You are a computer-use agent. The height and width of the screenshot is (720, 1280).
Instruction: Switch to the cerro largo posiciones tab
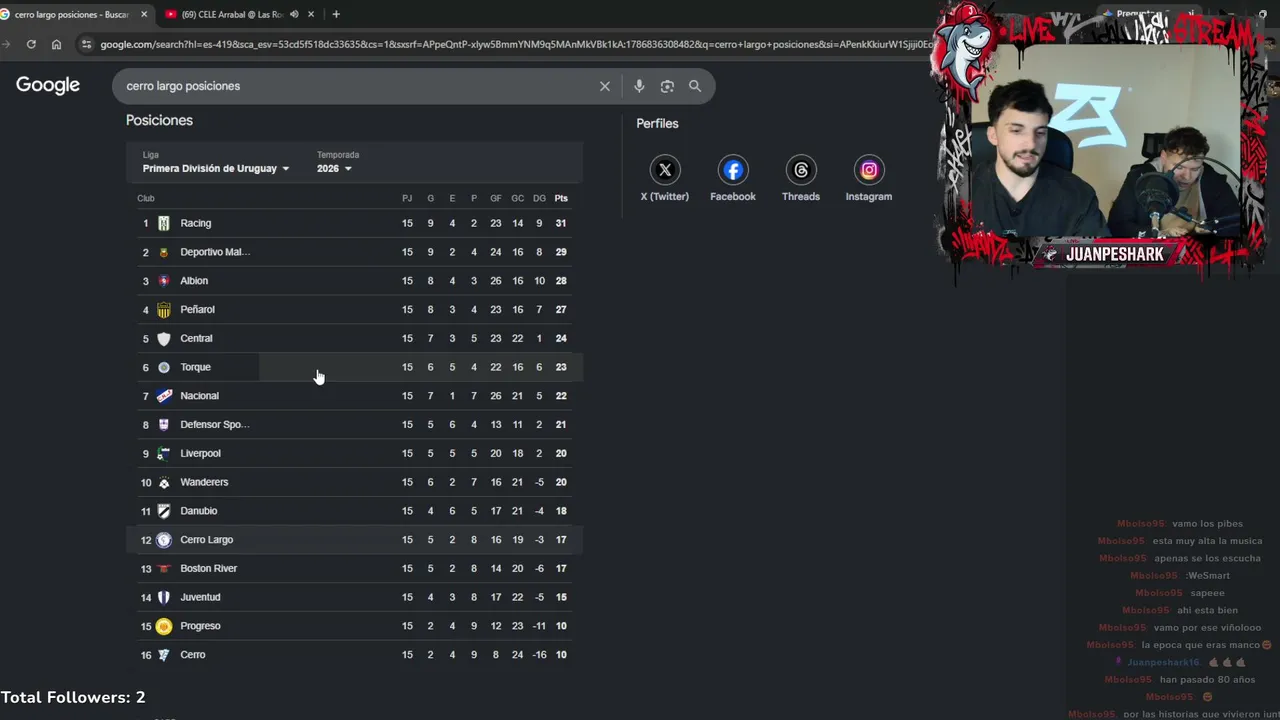point(72,14)
